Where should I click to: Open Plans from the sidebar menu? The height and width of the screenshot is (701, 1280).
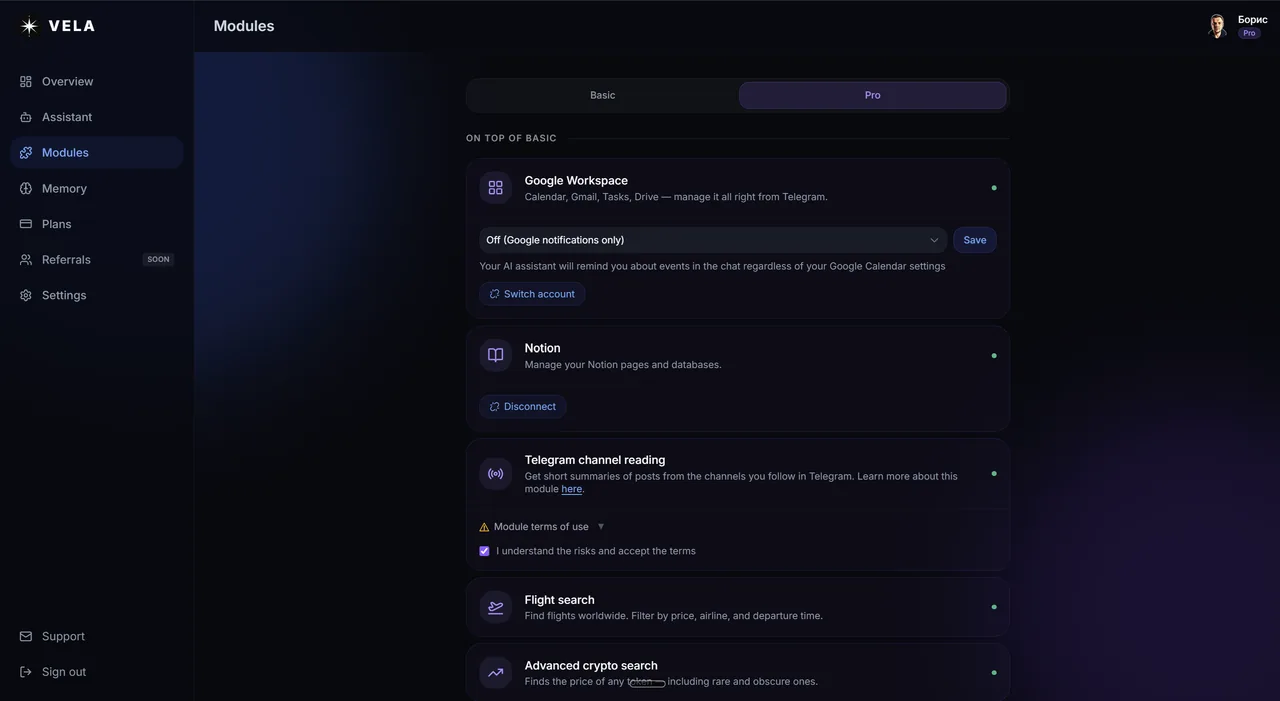pyautogui.click(x=96, y=224)
